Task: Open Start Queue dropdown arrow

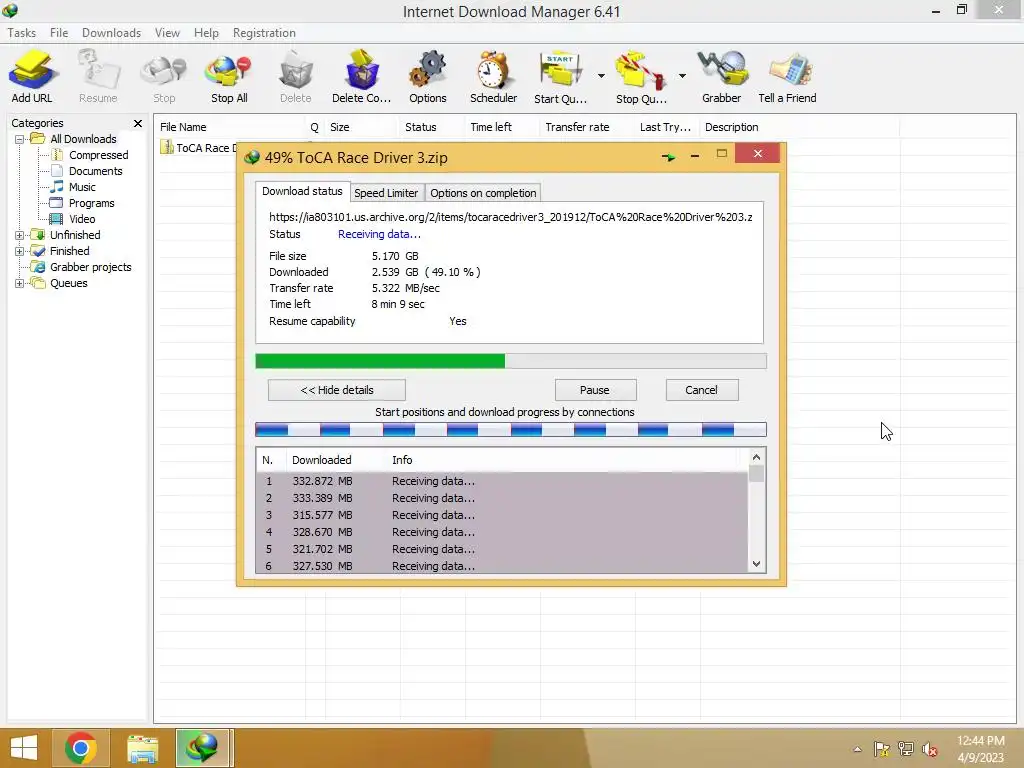Action: [601, 76]
